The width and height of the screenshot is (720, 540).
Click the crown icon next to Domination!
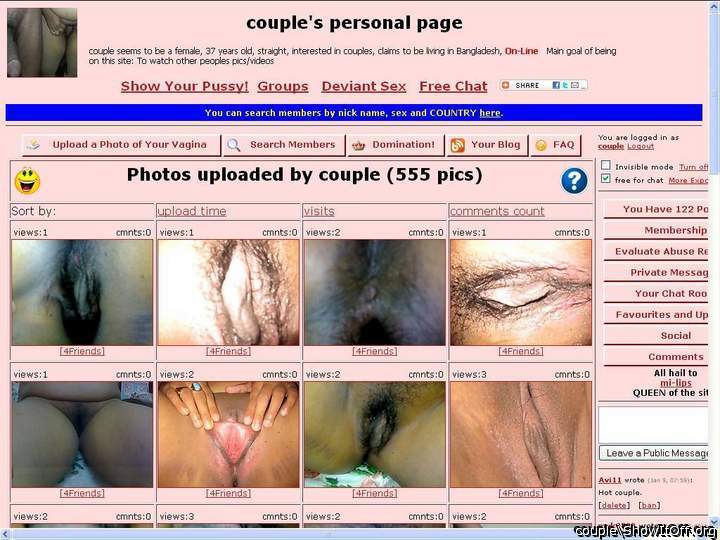[x=359, y=145]
